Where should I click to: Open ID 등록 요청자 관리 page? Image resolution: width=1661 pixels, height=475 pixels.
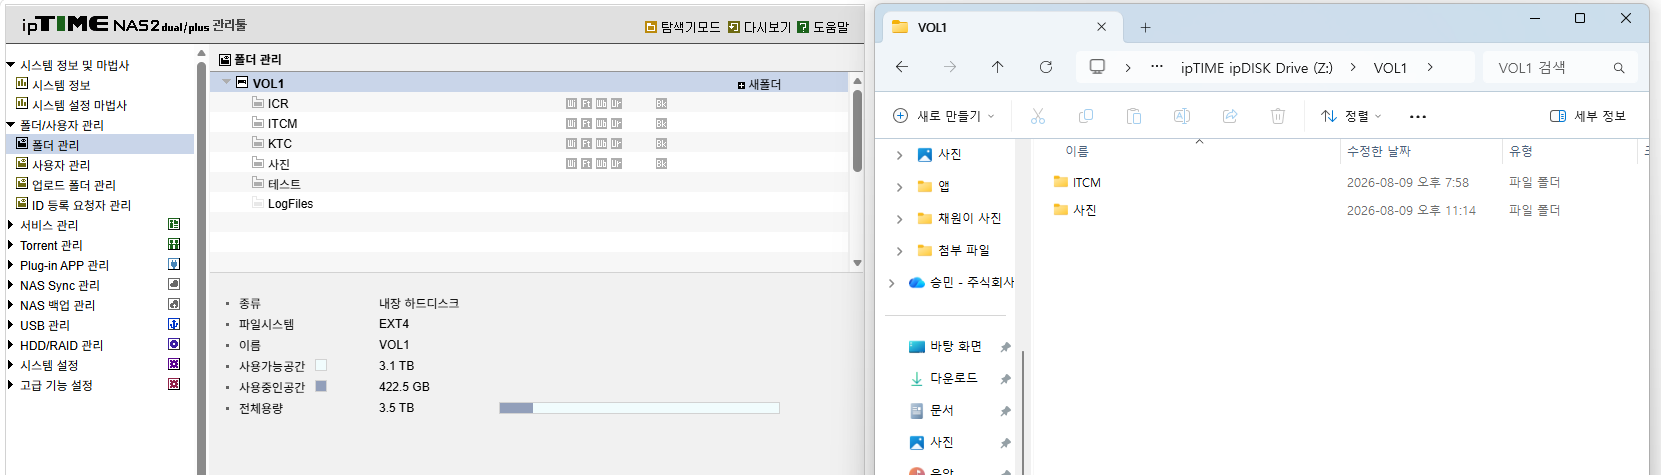pos(81,205)
